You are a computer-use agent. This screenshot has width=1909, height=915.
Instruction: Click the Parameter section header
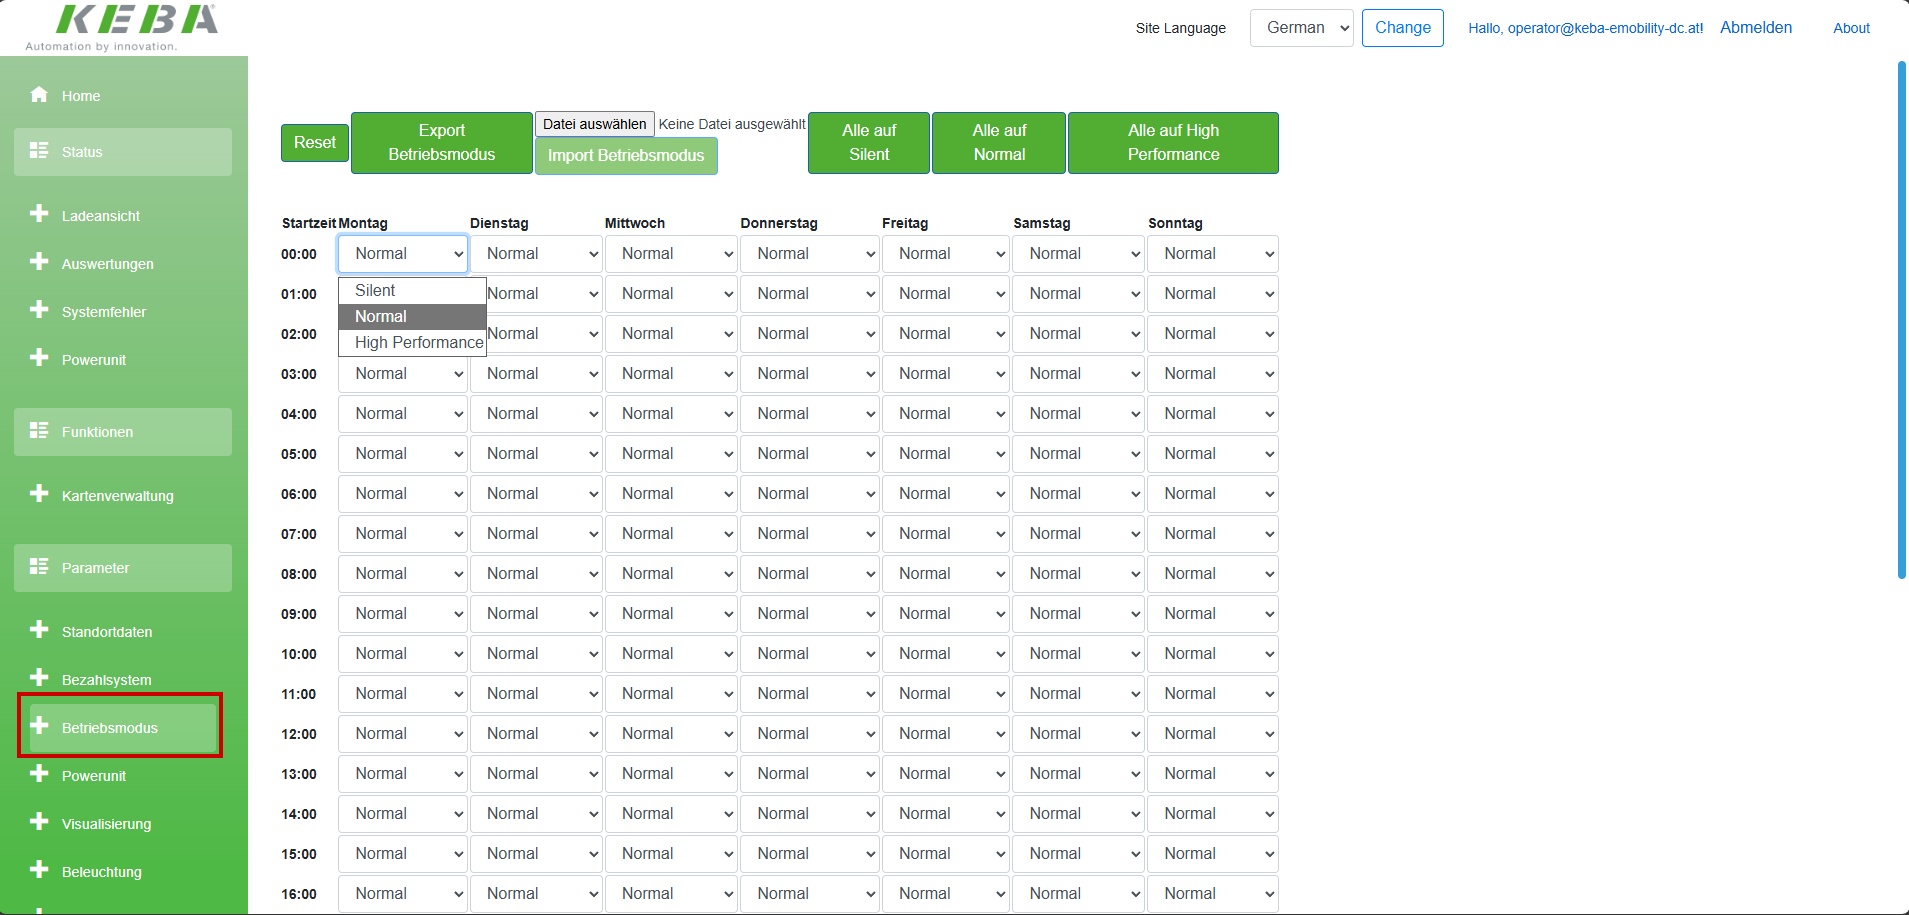point(123,568)
